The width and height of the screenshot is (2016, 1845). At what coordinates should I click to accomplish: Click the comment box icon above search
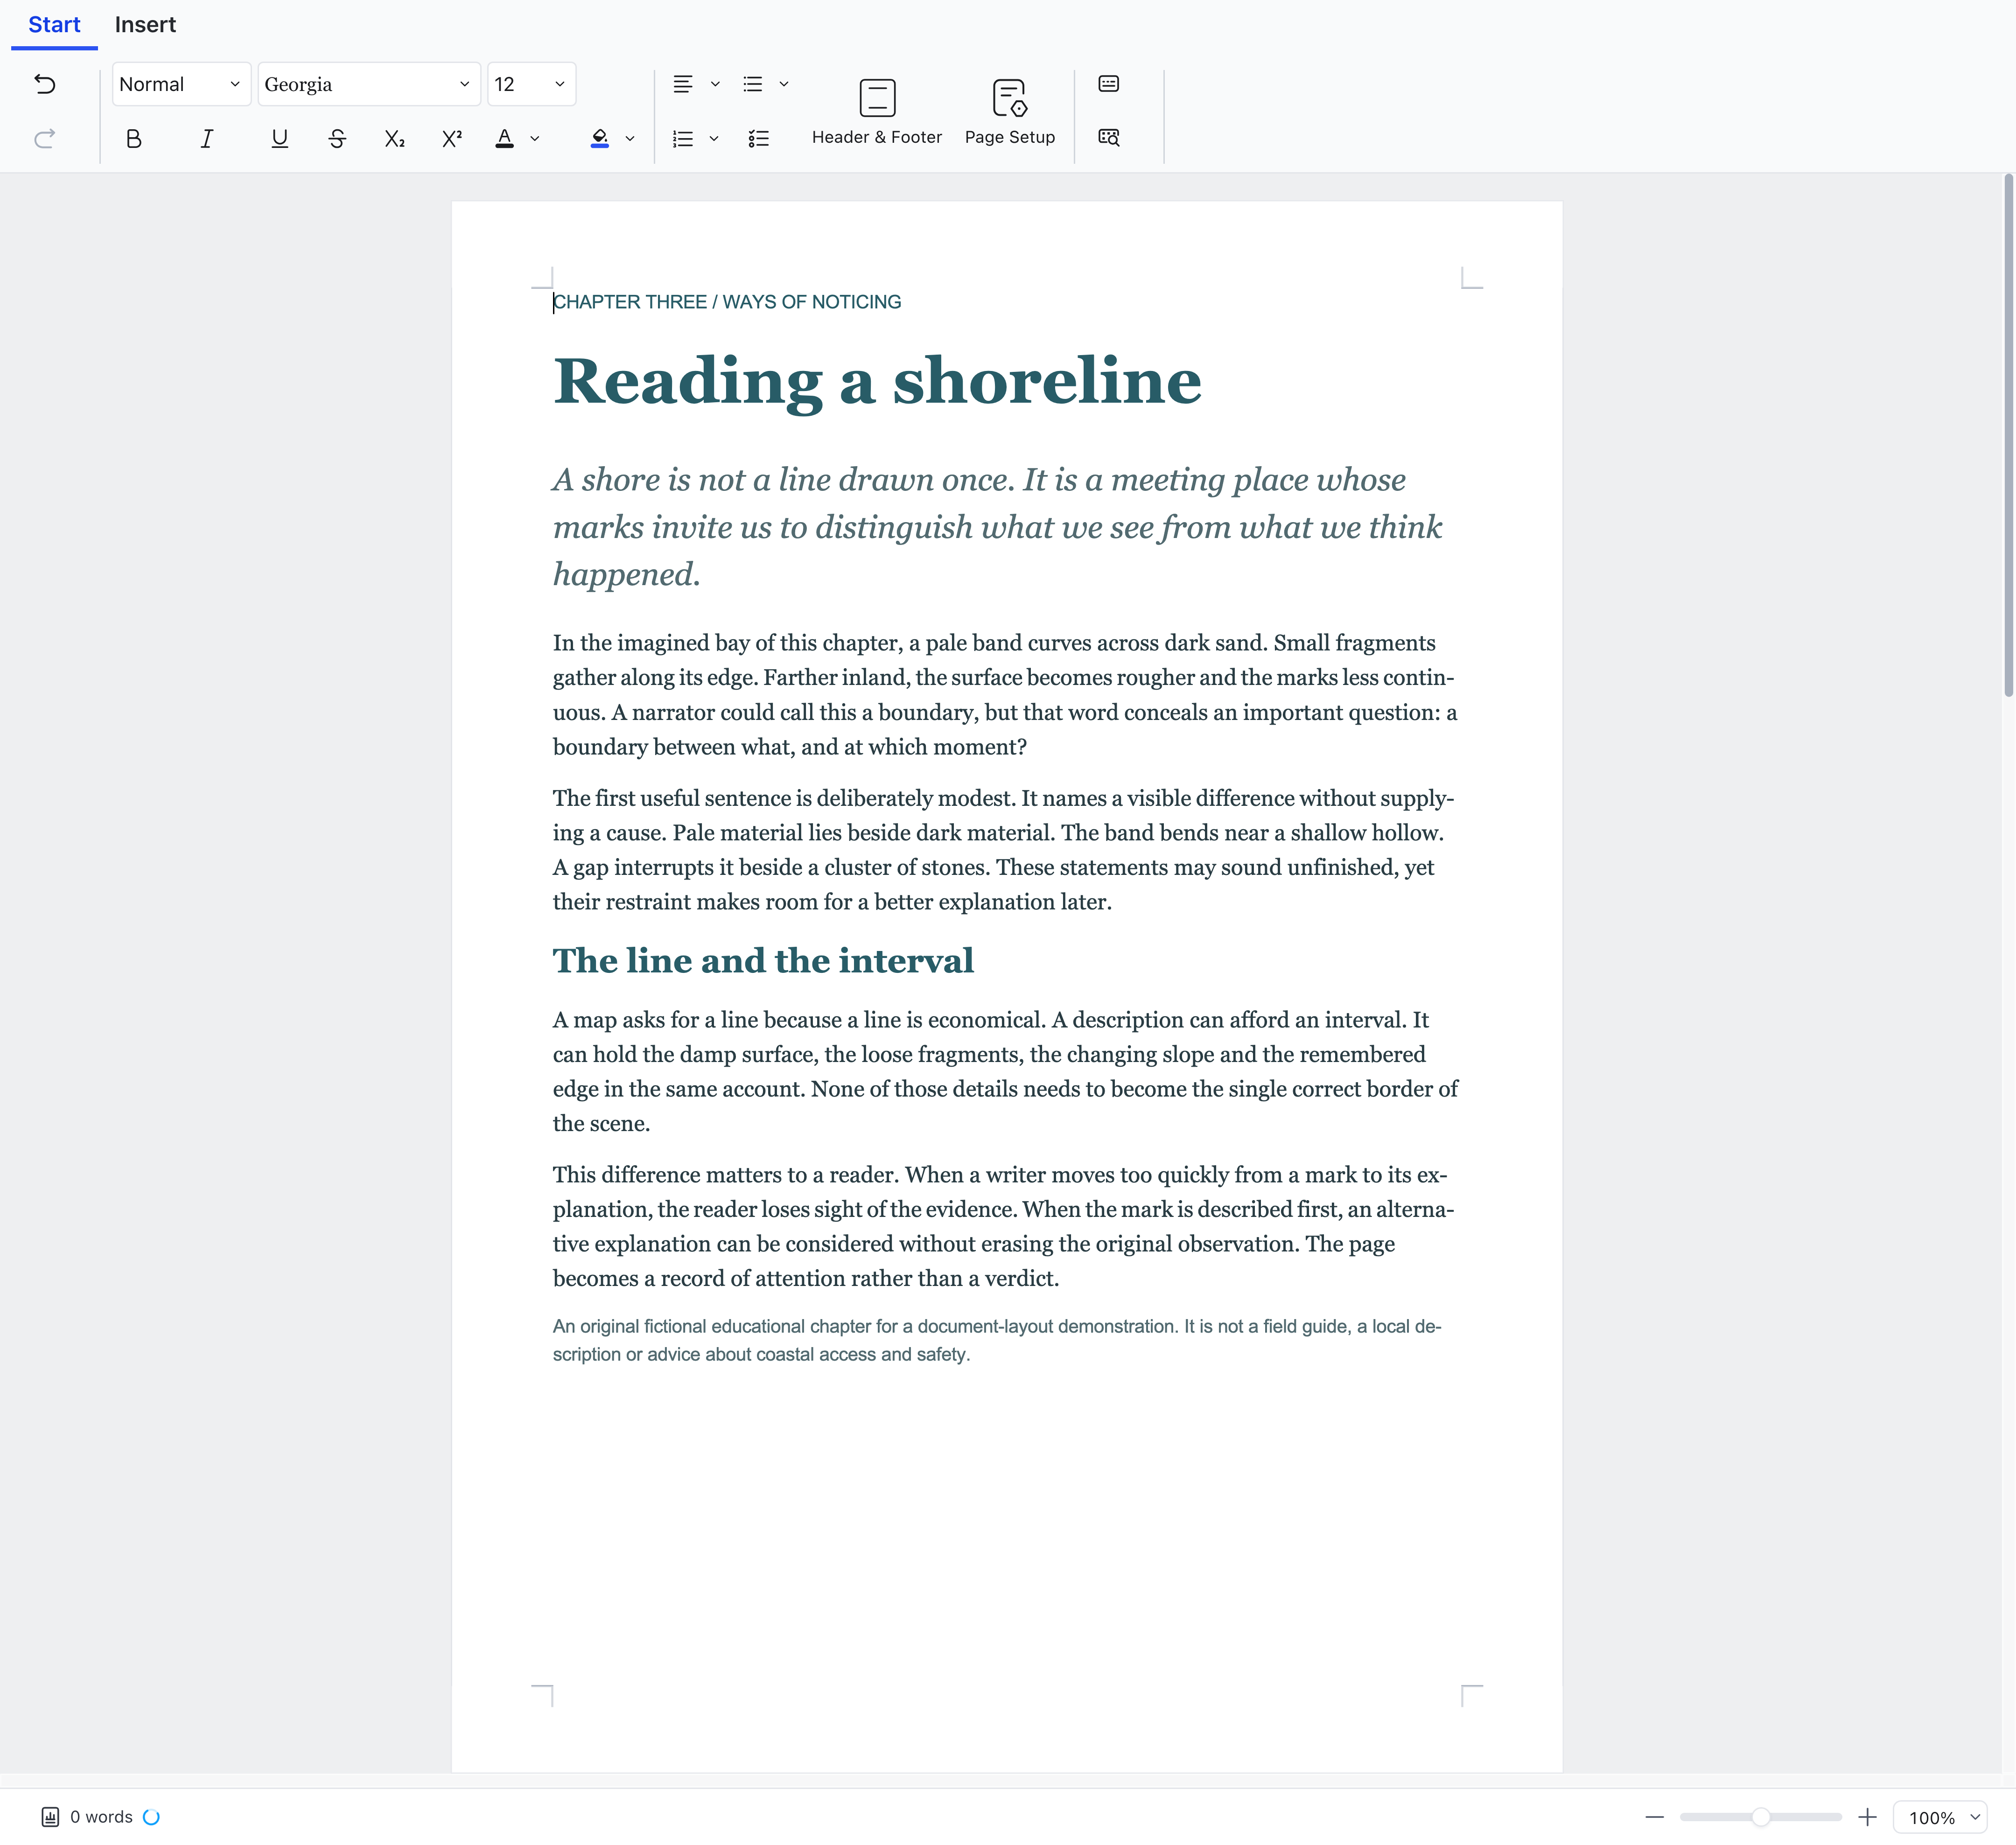point(1109,84)
